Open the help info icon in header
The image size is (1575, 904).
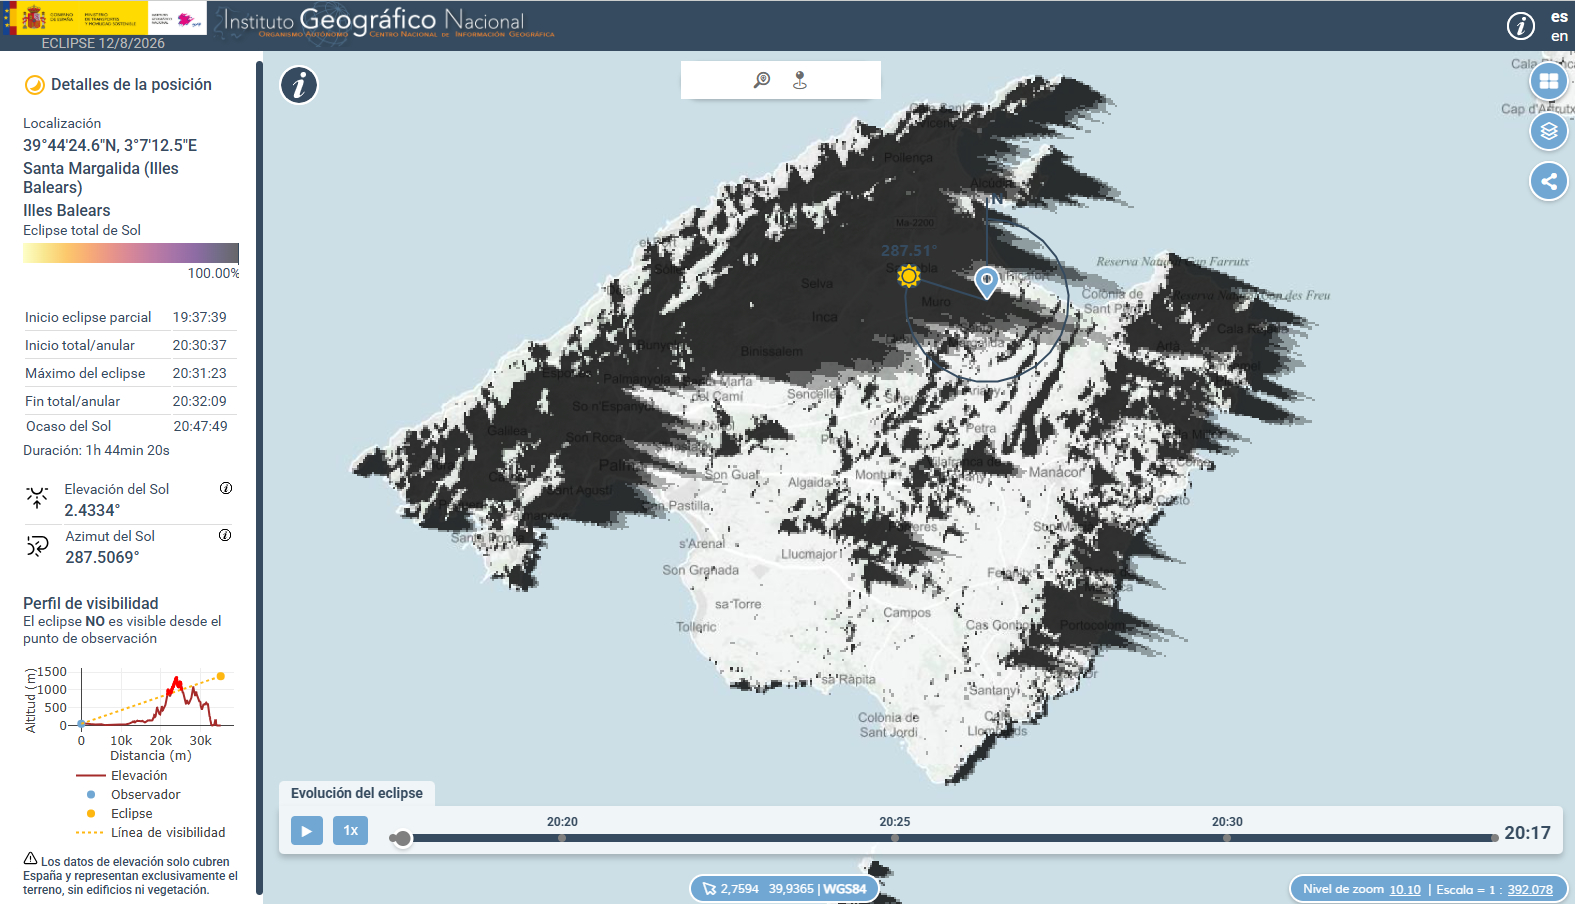[x=1520, y=26]
